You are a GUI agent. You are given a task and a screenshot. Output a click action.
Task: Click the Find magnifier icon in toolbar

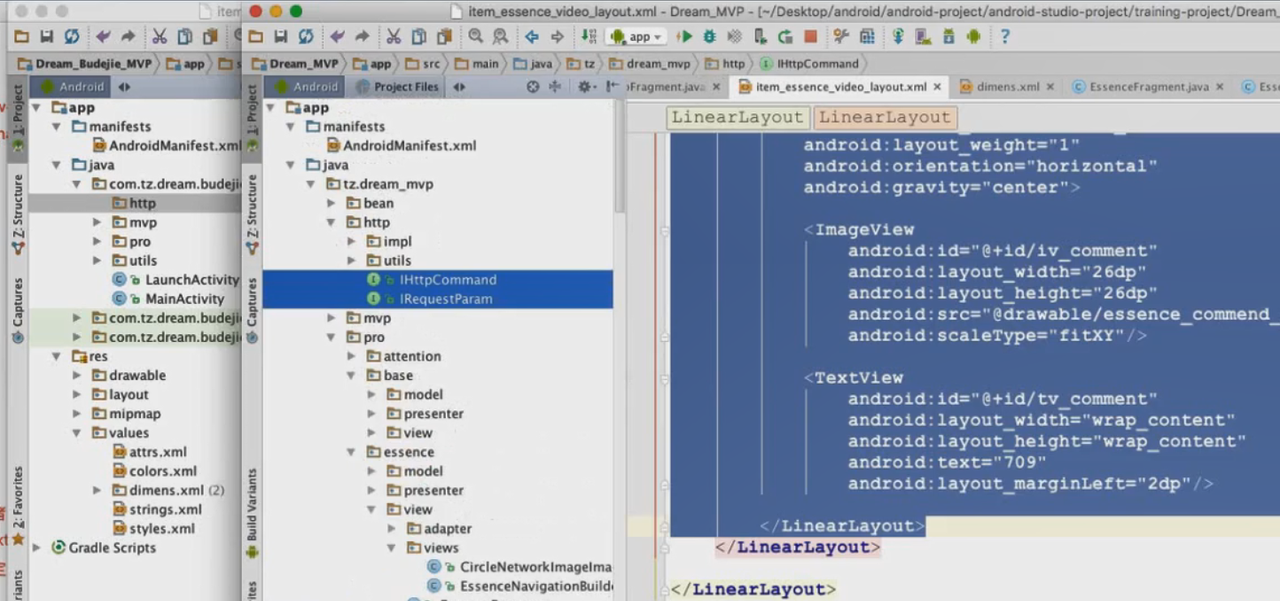tap(475, 37)
